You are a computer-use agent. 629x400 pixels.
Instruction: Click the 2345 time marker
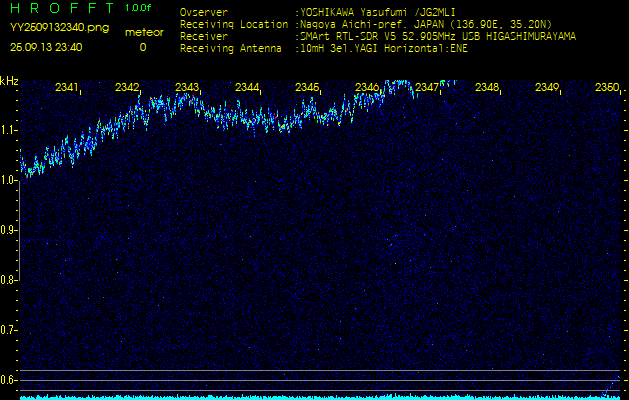pyautogui.click(x=307, y=88)
